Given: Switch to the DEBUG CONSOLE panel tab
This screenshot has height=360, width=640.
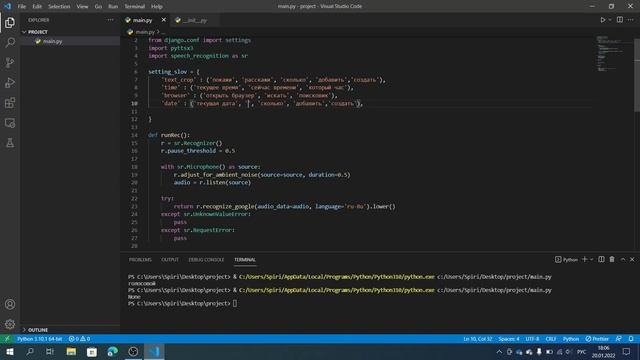Looking at the screenshot, I should pyautogui.click(x=206, y=260).
